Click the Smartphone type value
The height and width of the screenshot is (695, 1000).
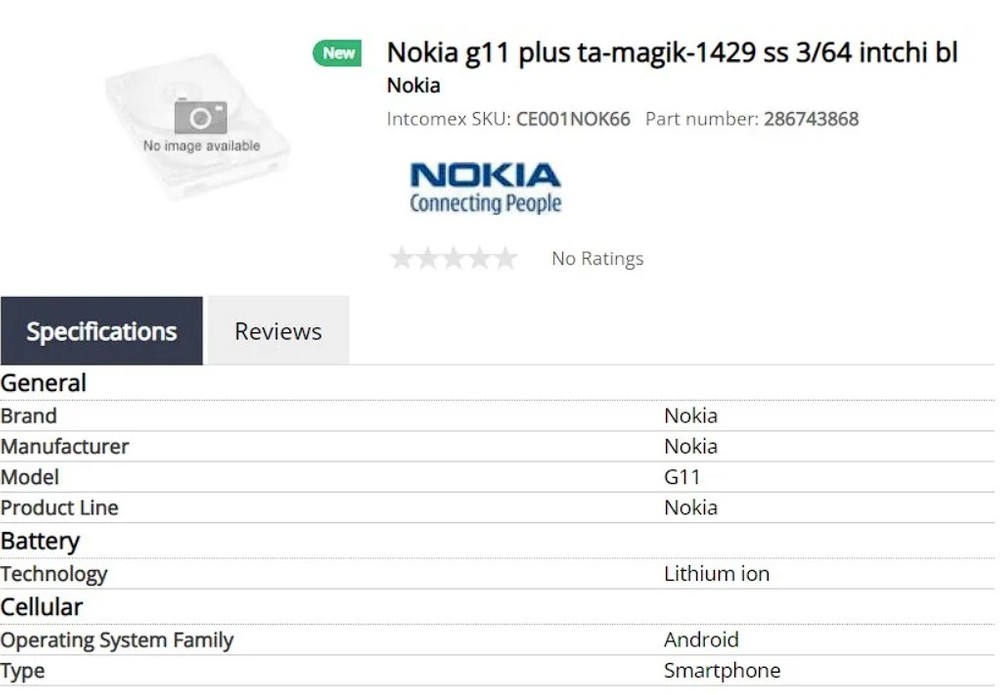click(721, 670)
